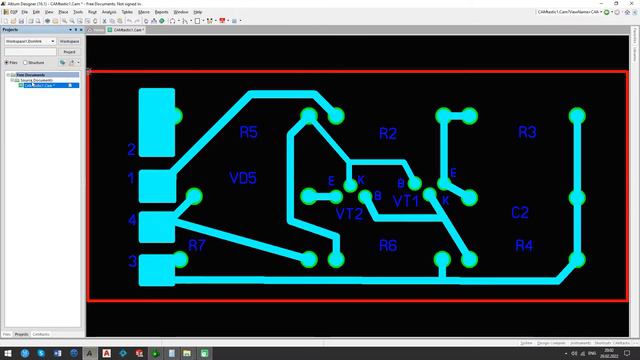The height and width of the screenshot is (360, 640).
Task: Click the arc-shaped toolbar icon
Action: point(173,21)
